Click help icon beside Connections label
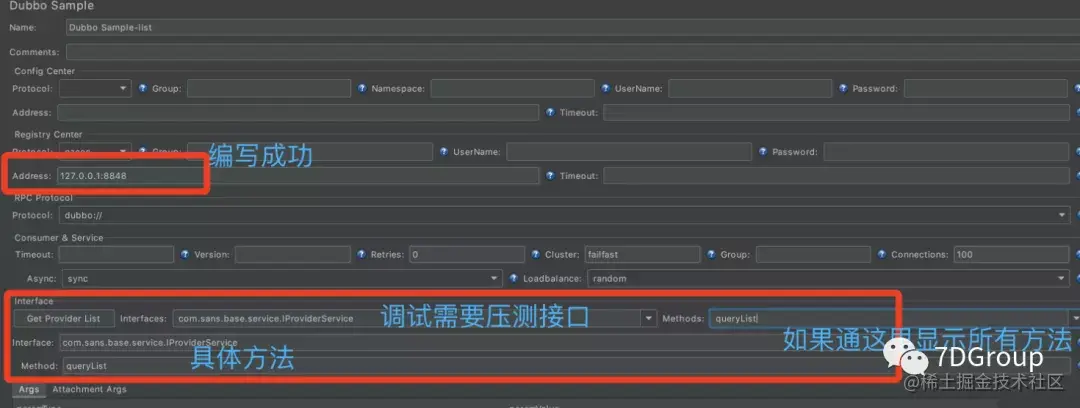Screen dimensions: 1080x408 tap(882, 254)
